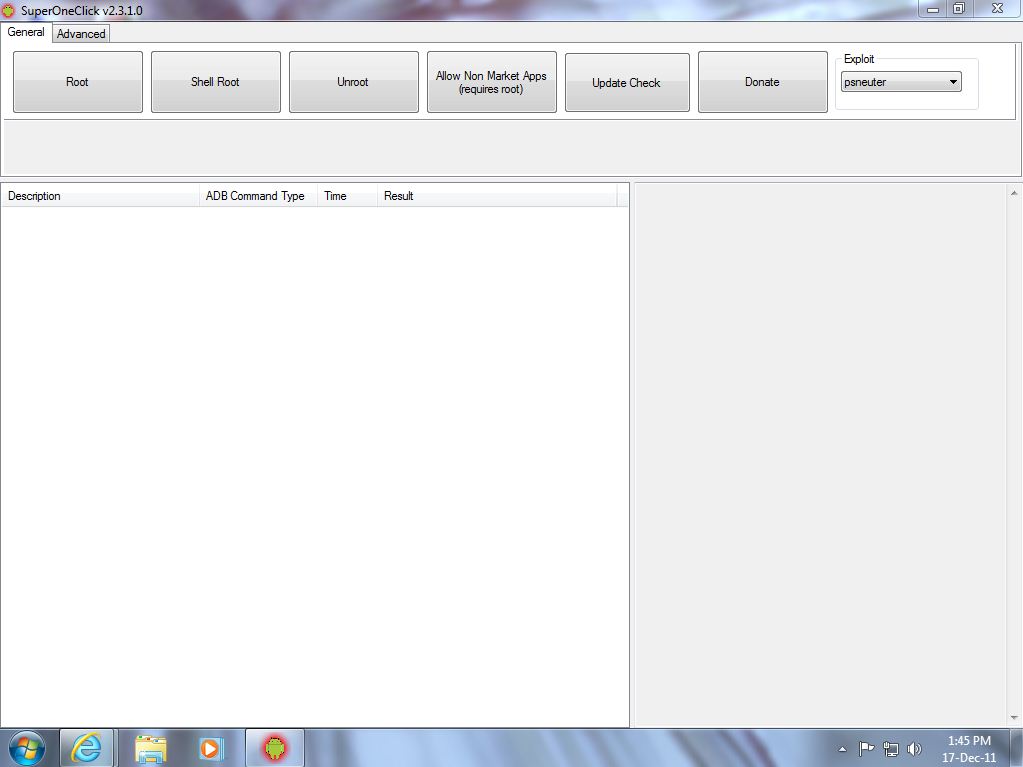Open the network status tray icon

point(891,749)
